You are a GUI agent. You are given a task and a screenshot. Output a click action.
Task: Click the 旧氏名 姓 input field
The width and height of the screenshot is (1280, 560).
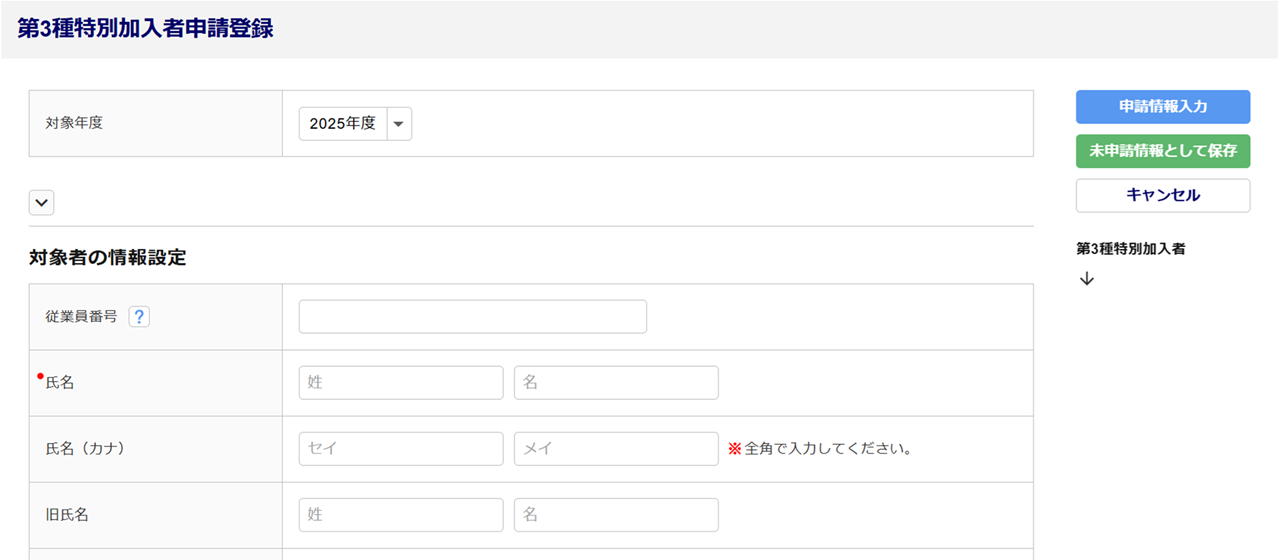[401, 515]
